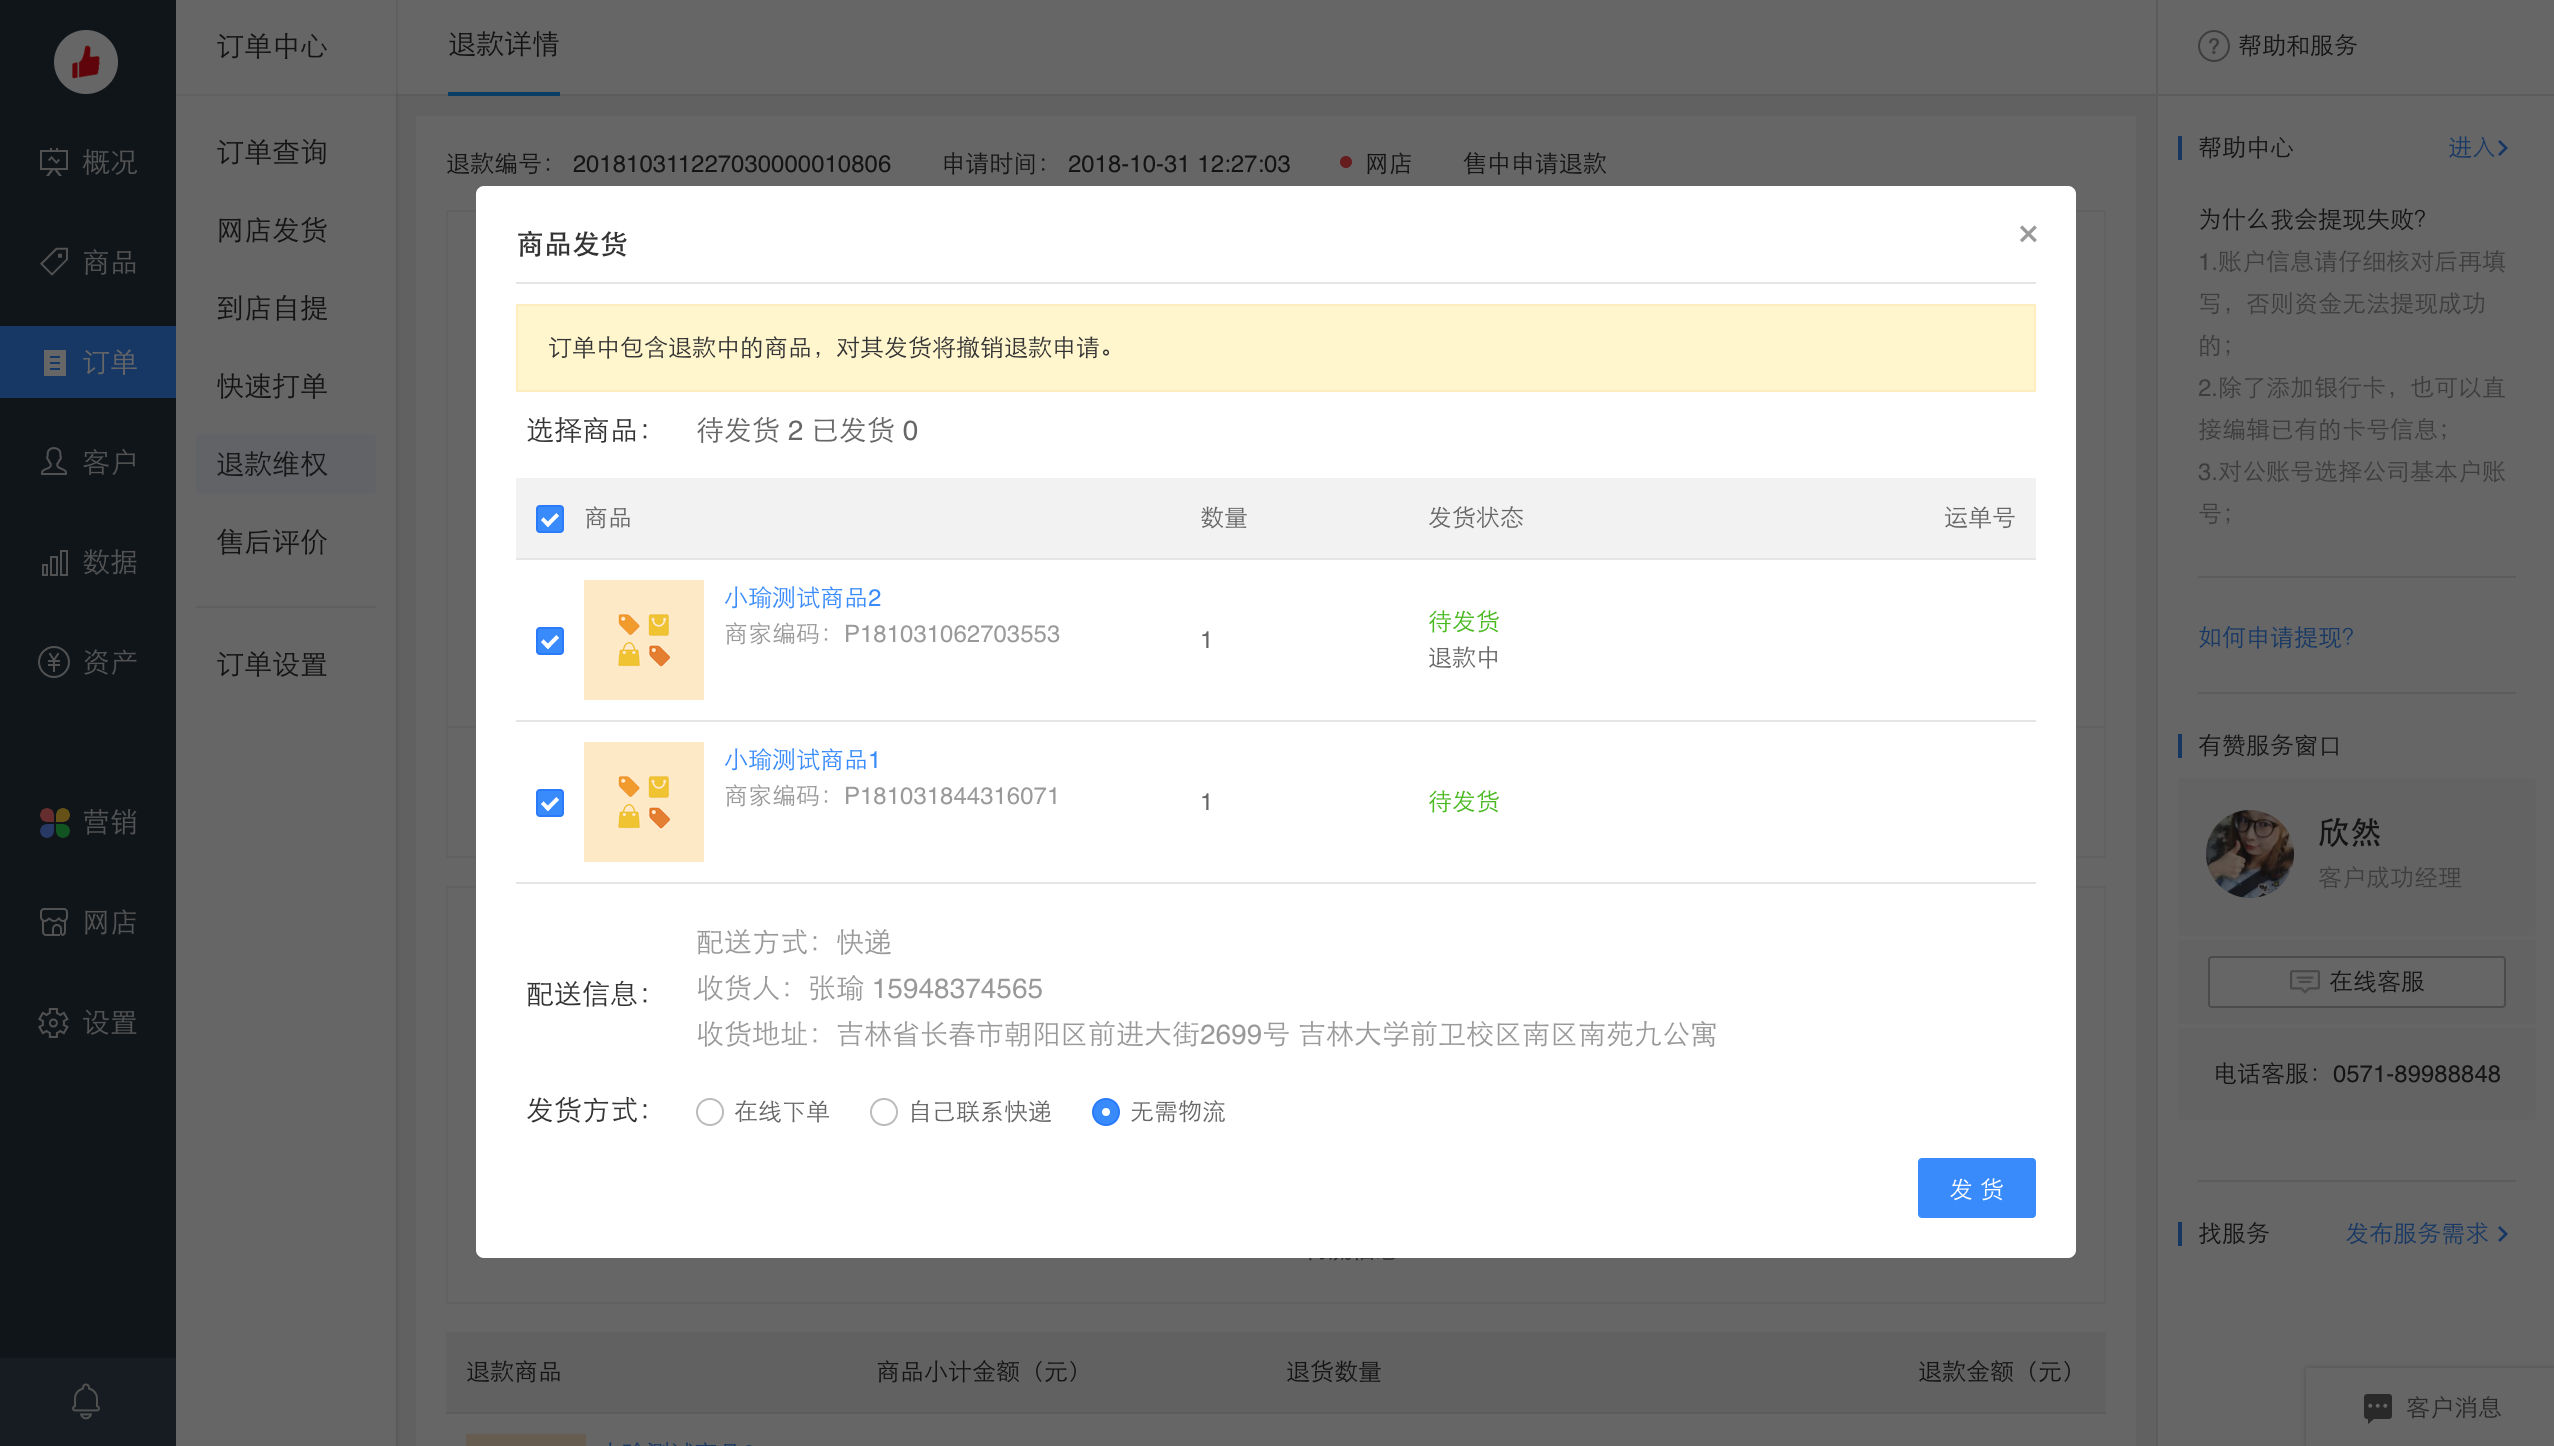
Task: Open the 帮助和服务 question mark icon
Action: pyautogui.click(x=2212, y=45)
